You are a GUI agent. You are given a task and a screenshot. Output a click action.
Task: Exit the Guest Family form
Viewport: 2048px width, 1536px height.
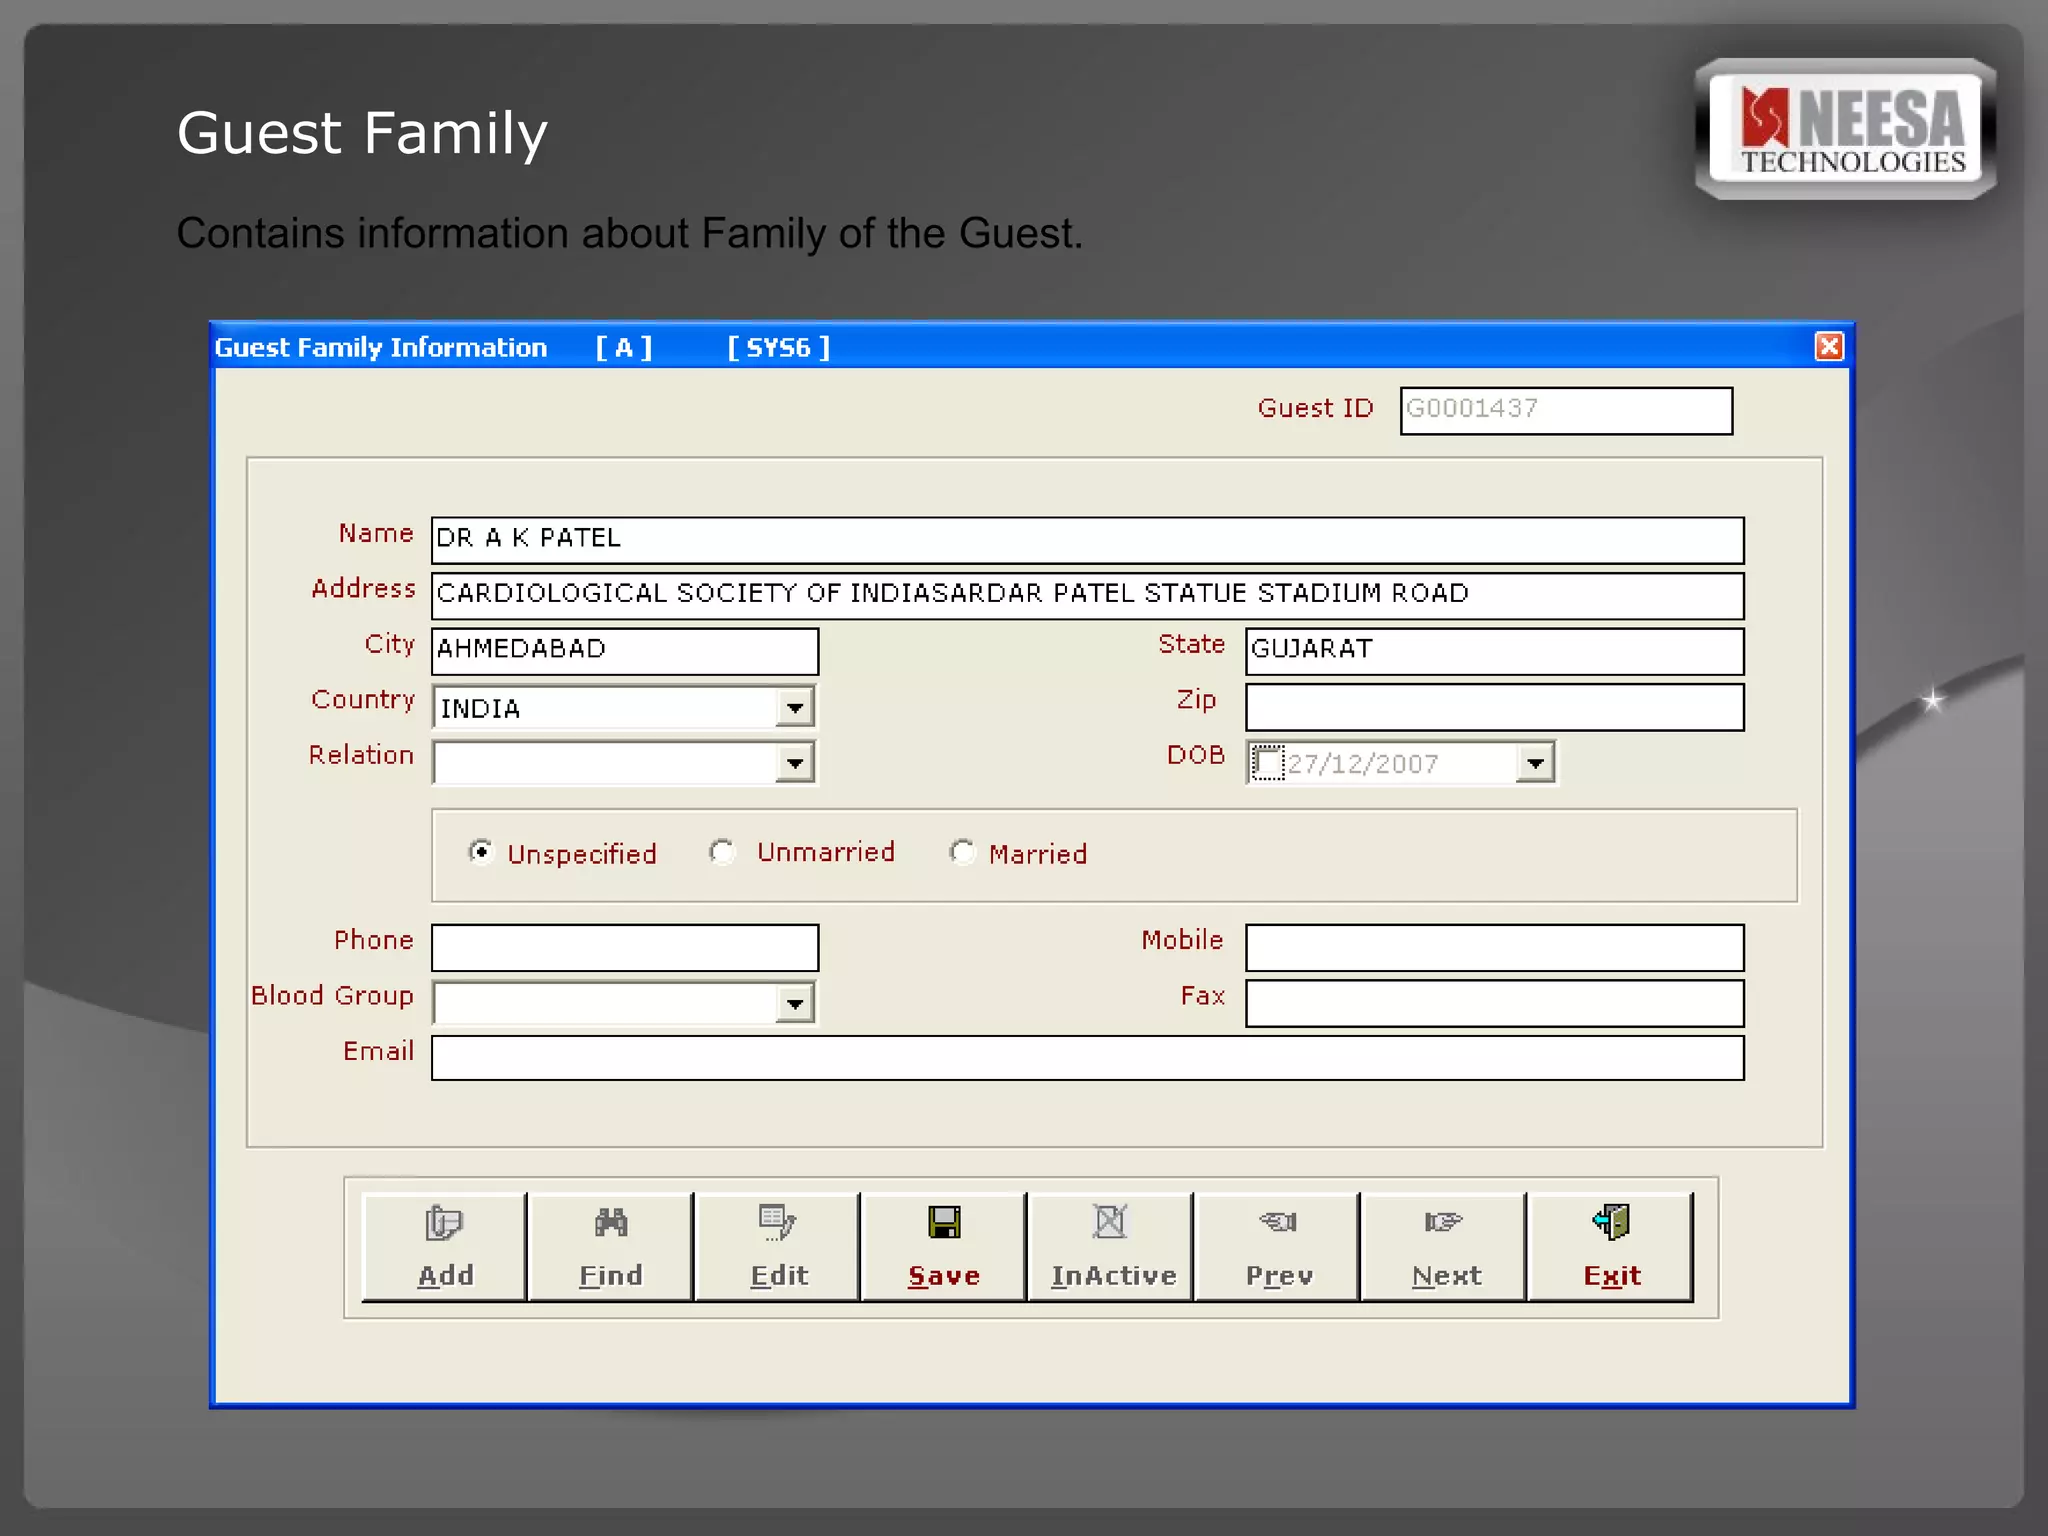[x=1611, y=1246]
